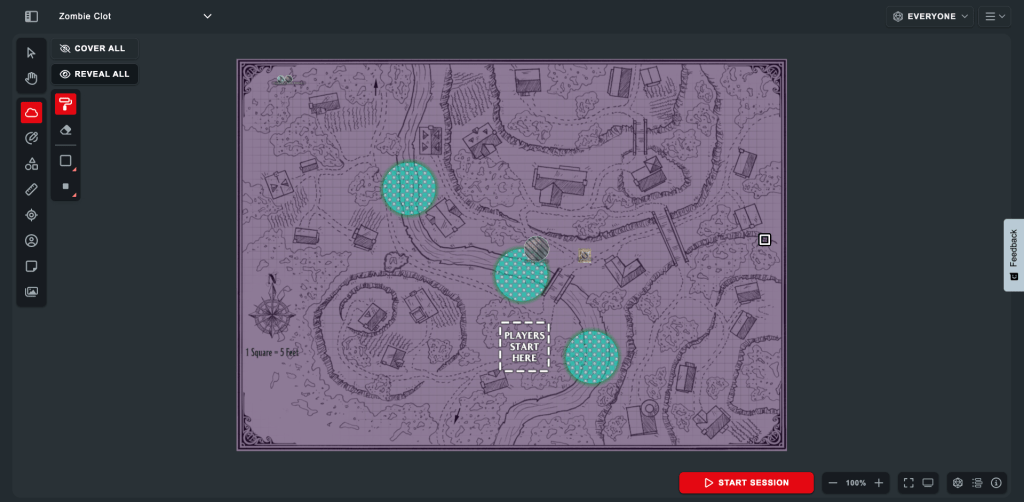Screen dimensions: 1024x502
Task: Pick the ruler measurement tool
Action: (31, 189)
